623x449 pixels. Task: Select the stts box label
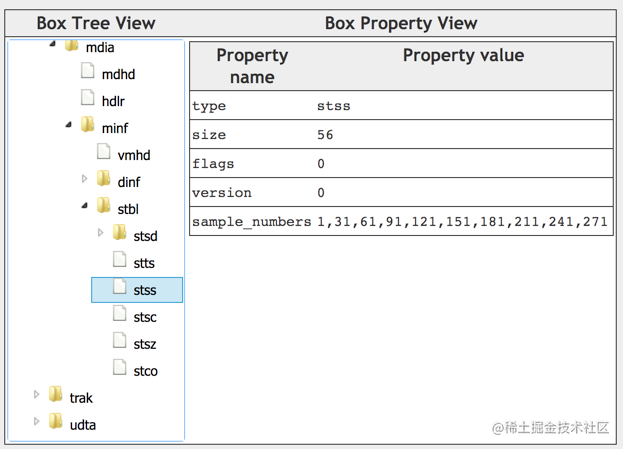click(144, 263)
